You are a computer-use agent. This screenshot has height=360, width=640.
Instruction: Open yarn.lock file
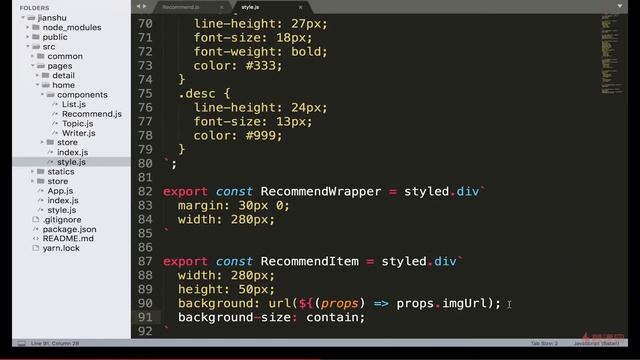tap(61, 248)
